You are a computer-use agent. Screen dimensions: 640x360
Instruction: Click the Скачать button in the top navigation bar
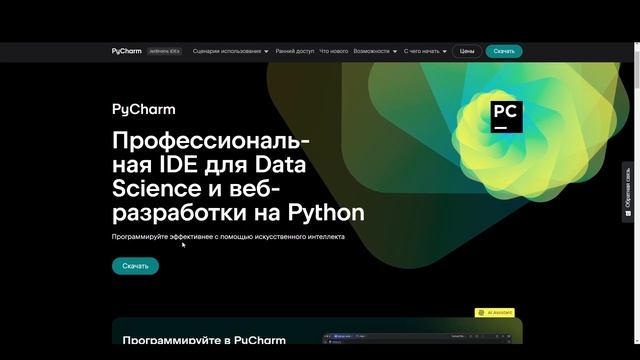pos(504,51)
